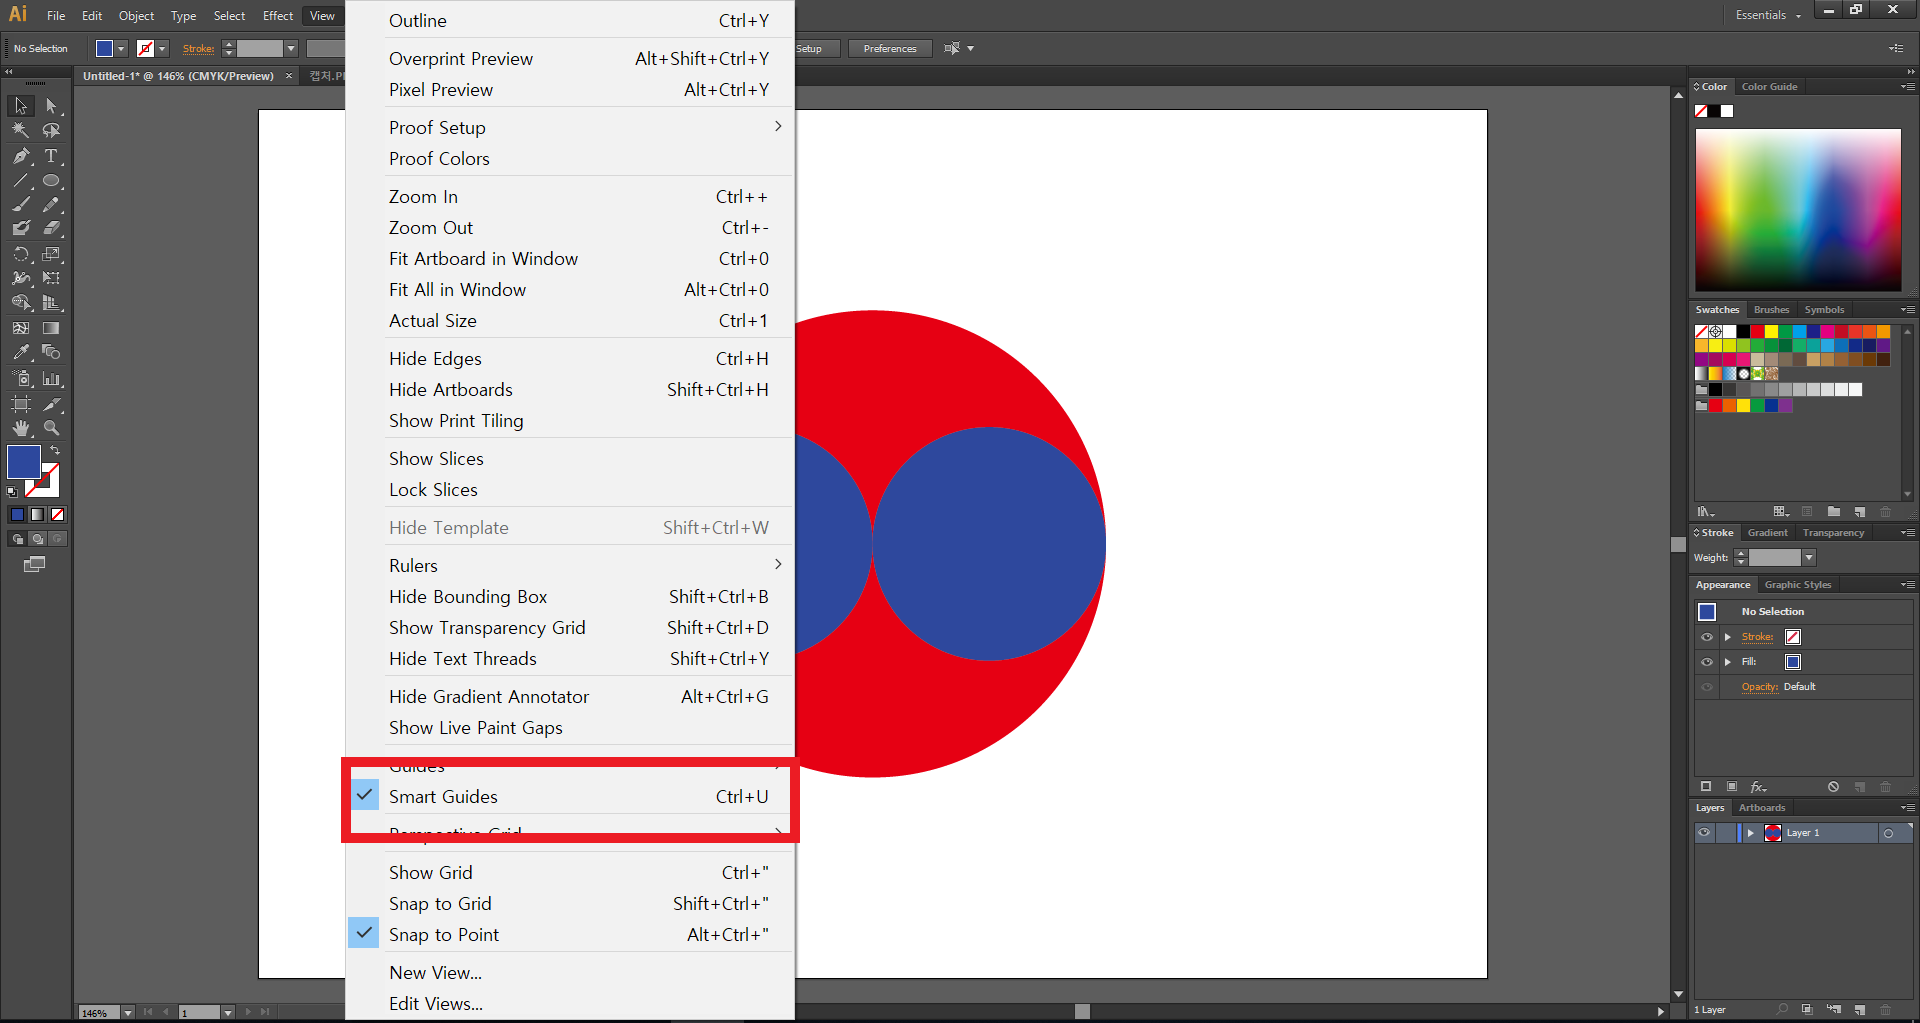Switch to Brushes tab
The image size is (1920, 1023).
point(1771,310)
